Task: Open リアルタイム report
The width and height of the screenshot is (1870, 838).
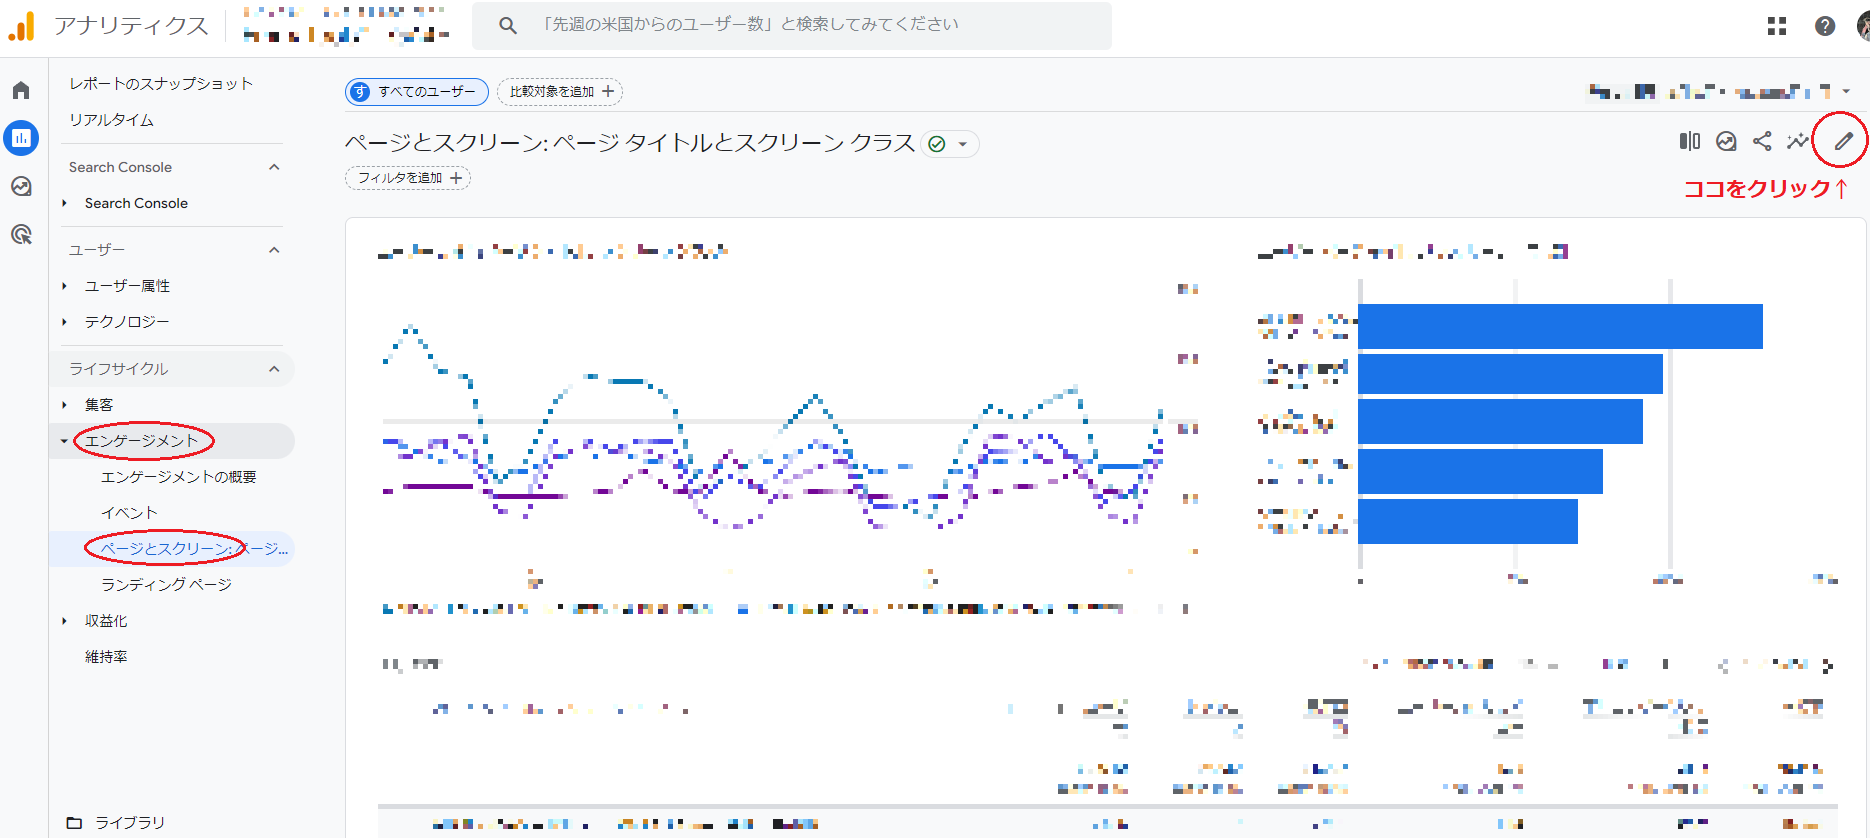Action: pyautogui.click(x=111, y=120)
